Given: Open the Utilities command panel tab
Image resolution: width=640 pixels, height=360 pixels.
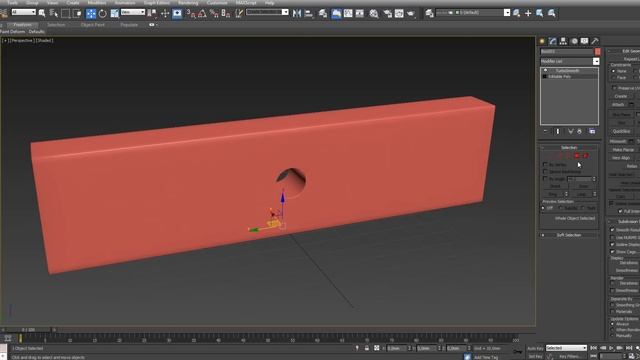Looking at the screenshot, I should point(595,41).
